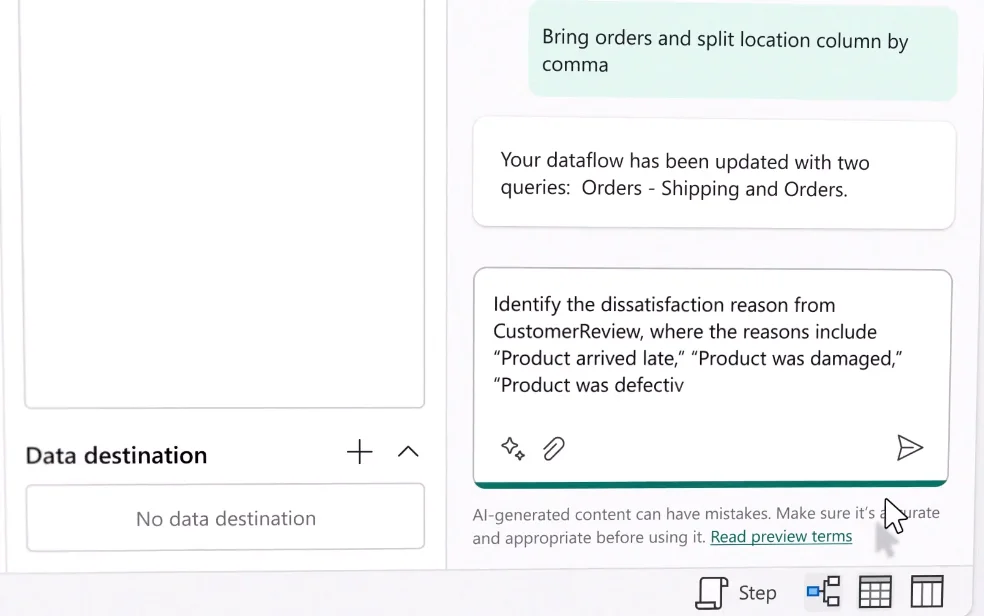Send the Copilot prompt with arrow icon
This screenshot has width=984, height=616.
click(x=909, y=448)
